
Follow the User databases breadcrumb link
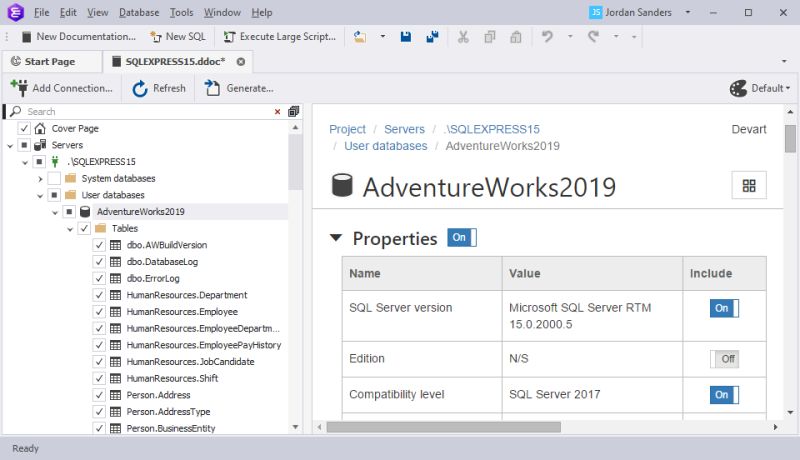pos(386,146)
